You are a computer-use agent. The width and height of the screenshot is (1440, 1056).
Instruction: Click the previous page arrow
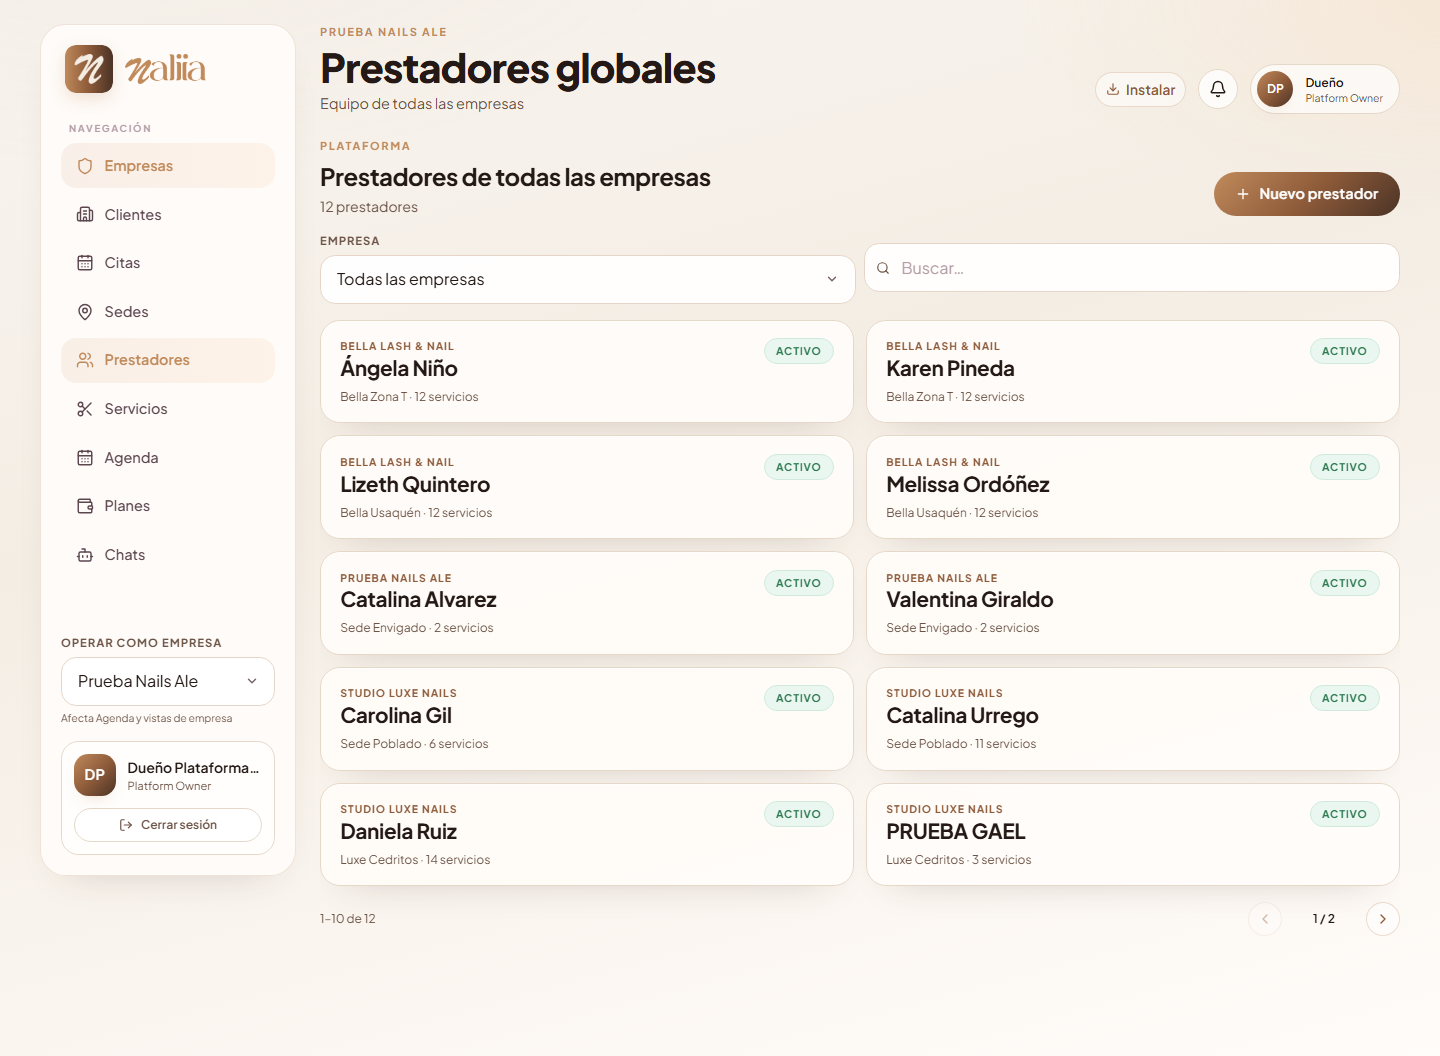point(1265,919)
